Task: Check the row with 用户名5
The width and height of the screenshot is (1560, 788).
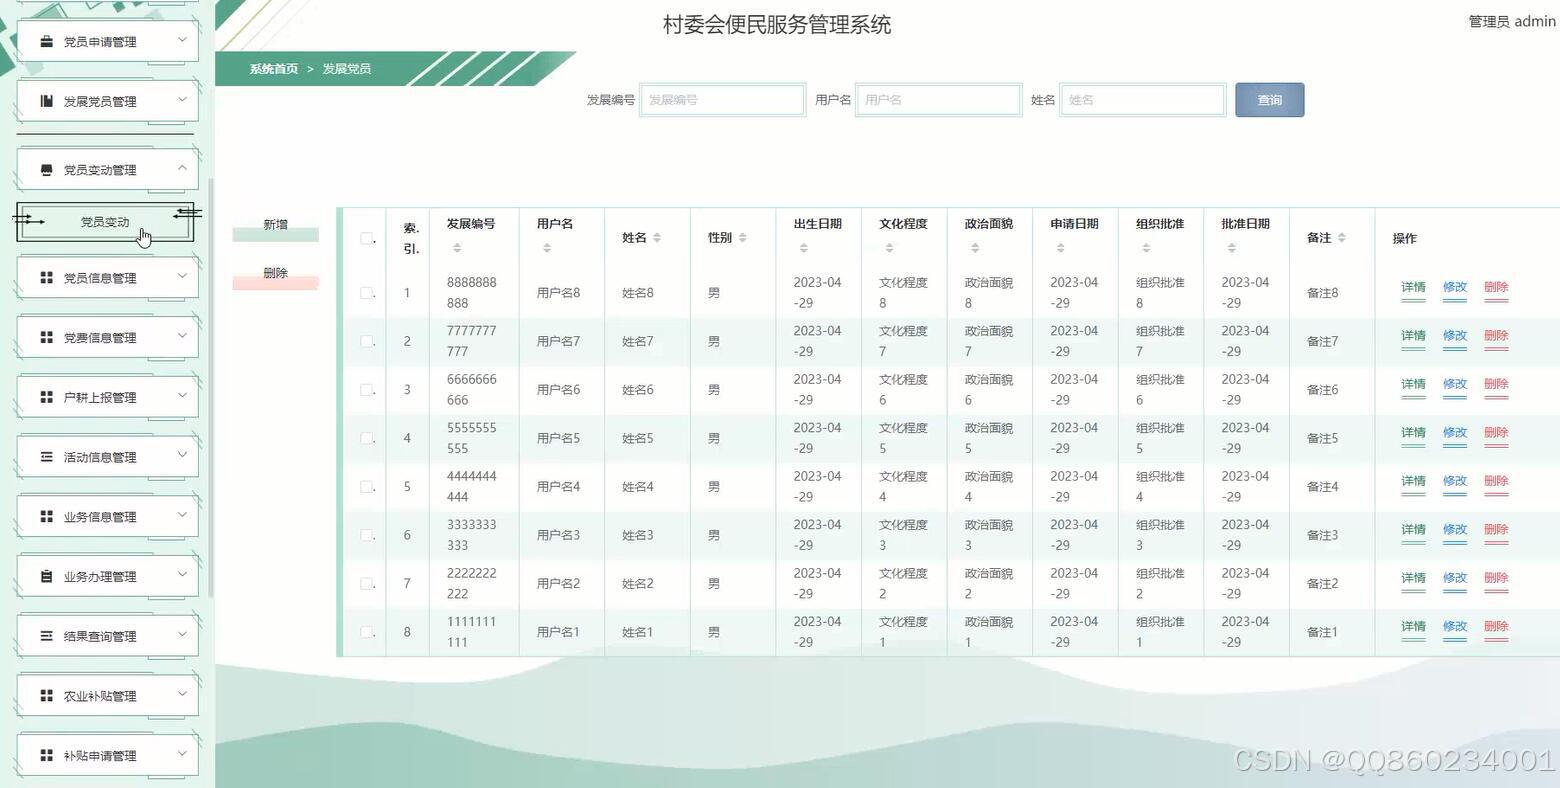Action: pos(367,438)
